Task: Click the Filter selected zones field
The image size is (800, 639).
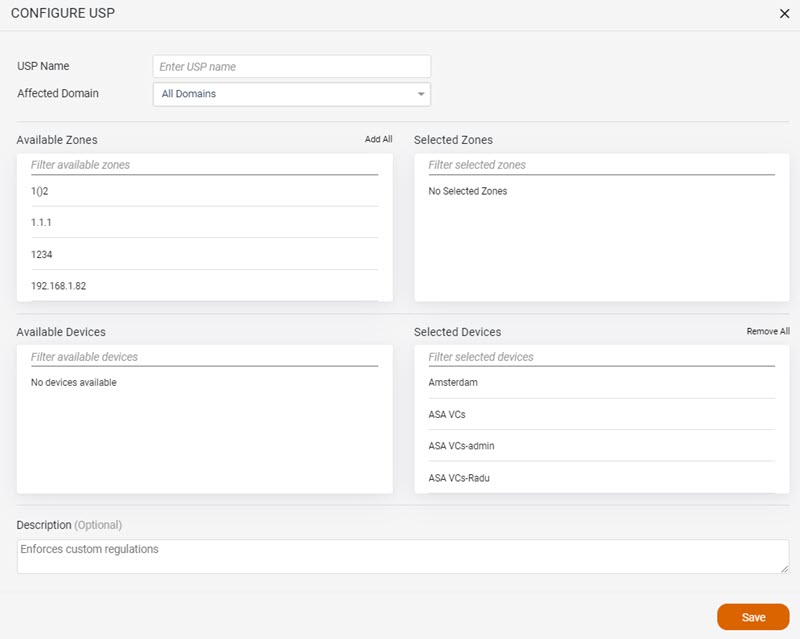Action: point(602,165)
